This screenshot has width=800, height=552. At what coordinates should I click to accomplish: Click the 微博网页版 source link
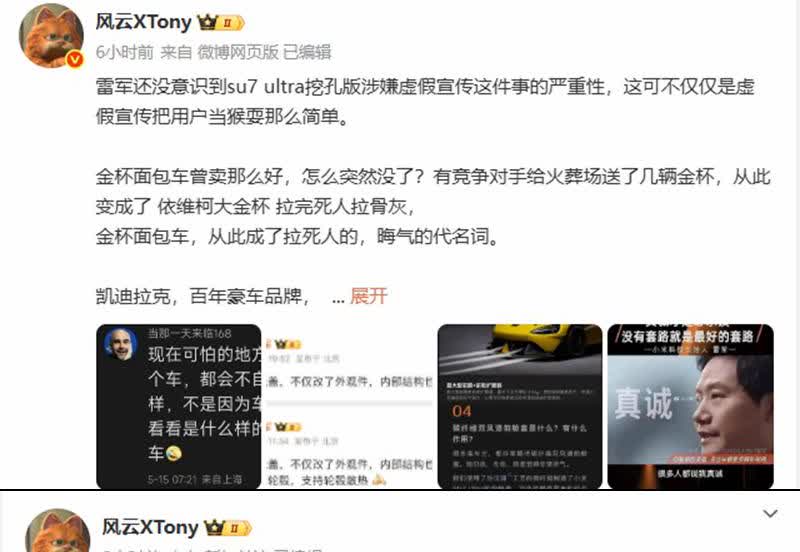click(238, 52)
